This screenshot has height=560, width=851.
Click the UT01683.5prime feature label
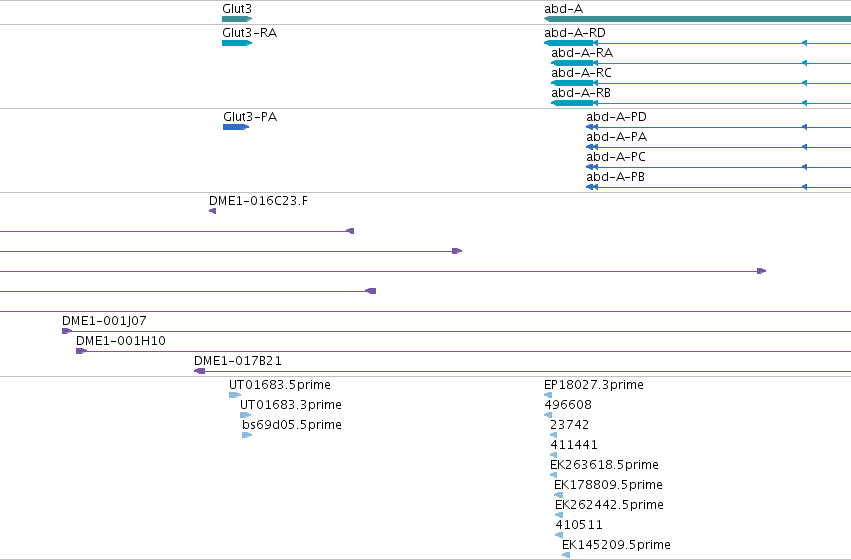click(280, 385)
